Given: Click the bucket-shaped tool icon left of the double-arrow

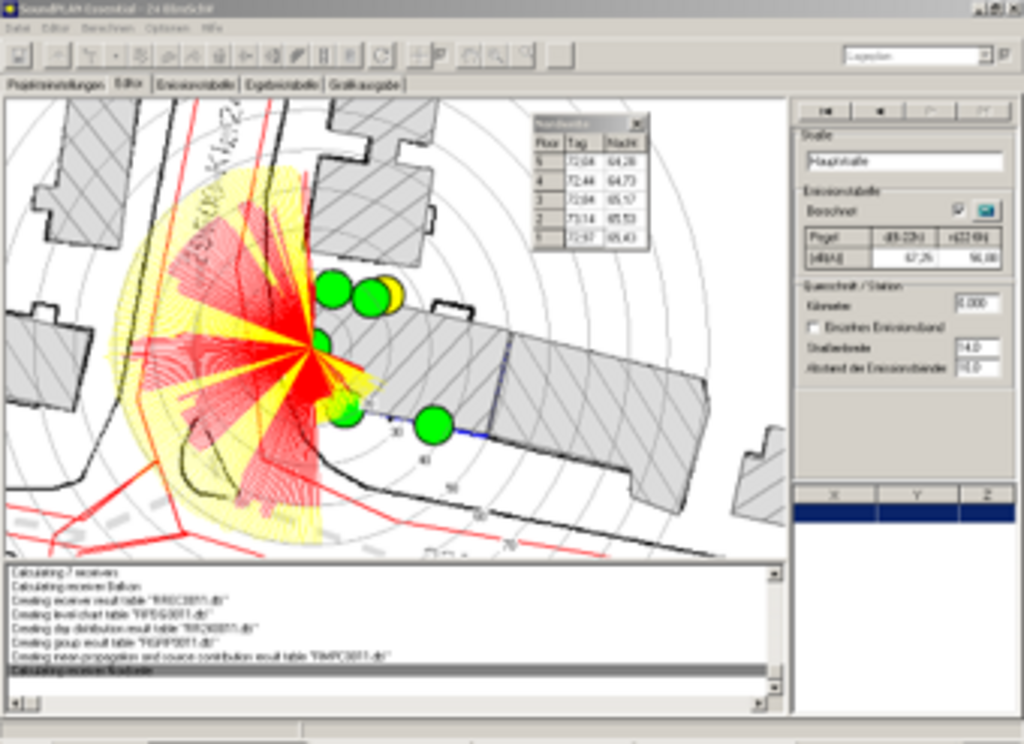Looking at the screenshot, I should click(219, 56).
